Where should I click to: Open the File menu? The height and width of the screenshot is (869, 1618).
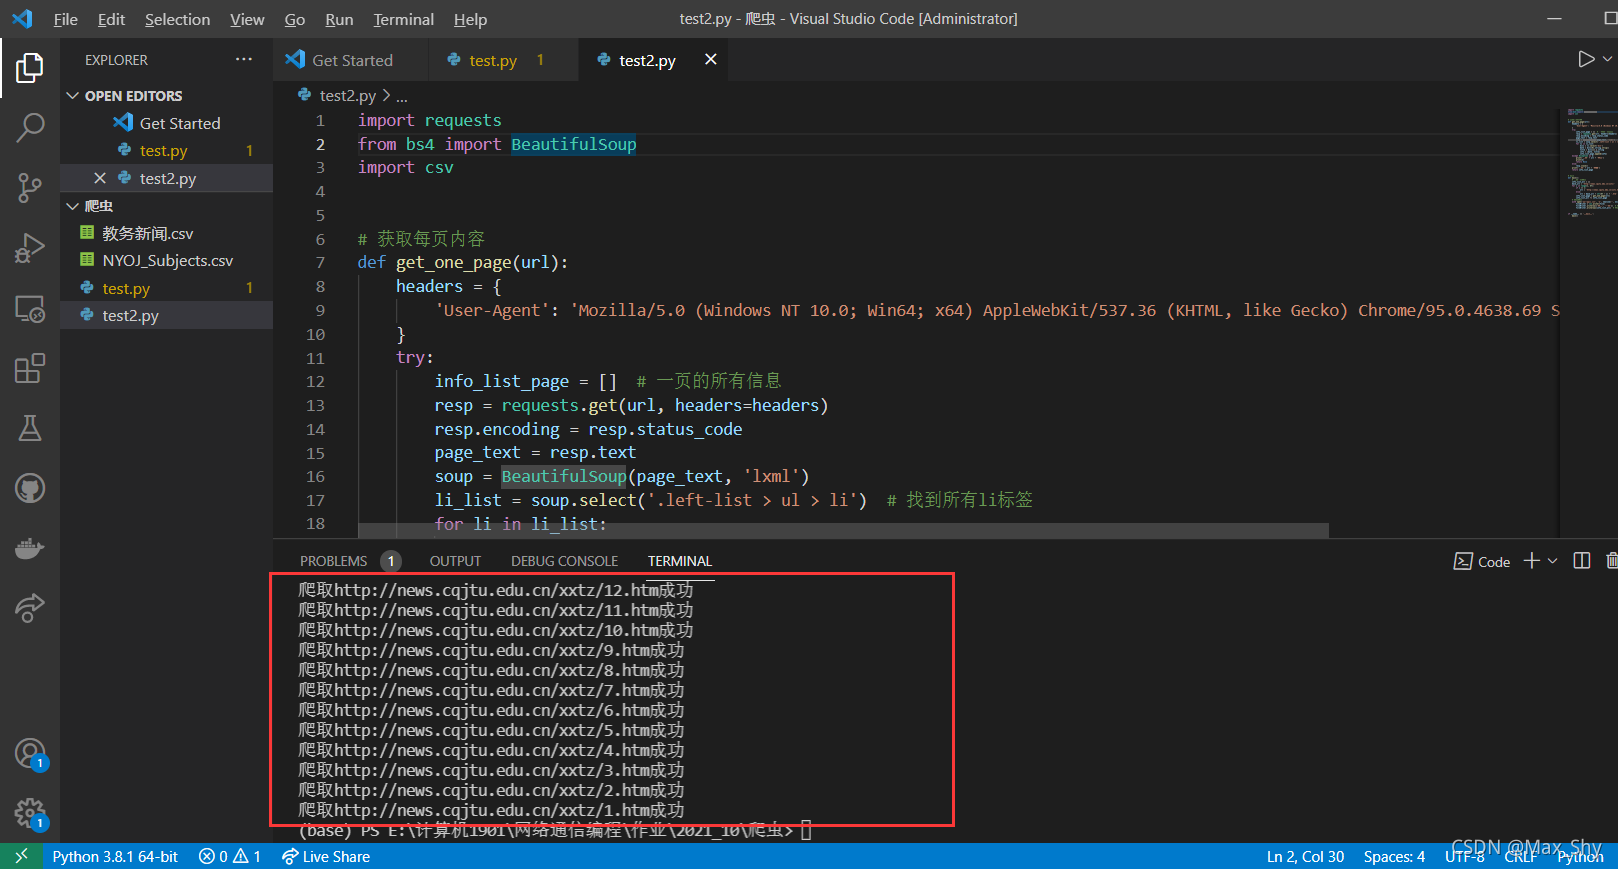coord(65,19)
